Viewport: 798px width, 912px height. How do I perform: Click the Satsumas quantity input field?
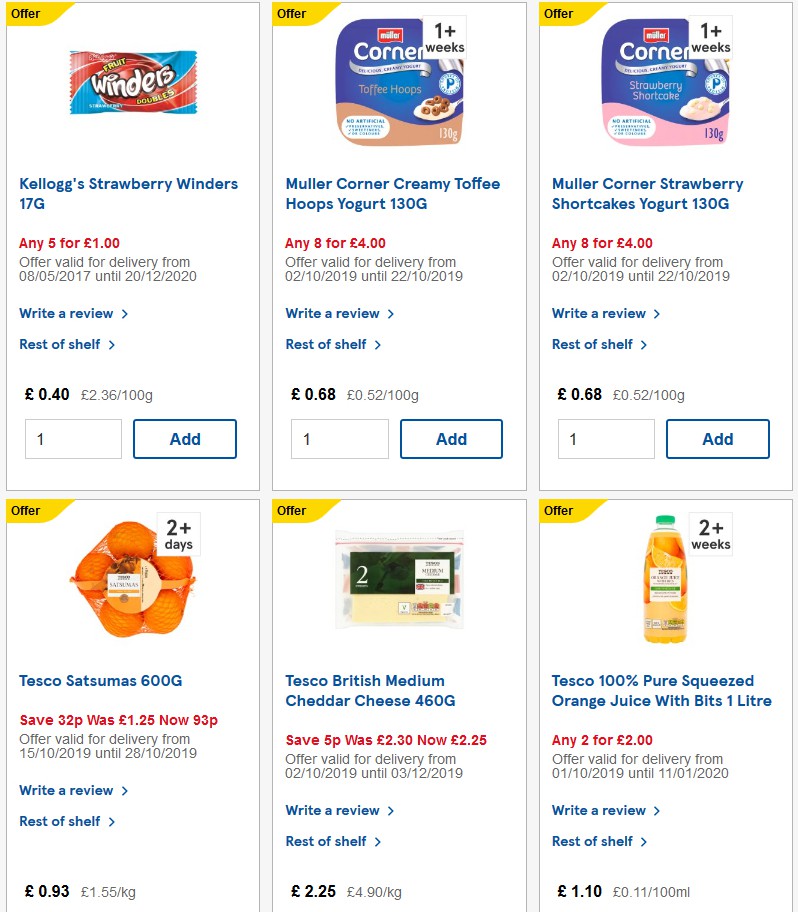tap(73, 908)
